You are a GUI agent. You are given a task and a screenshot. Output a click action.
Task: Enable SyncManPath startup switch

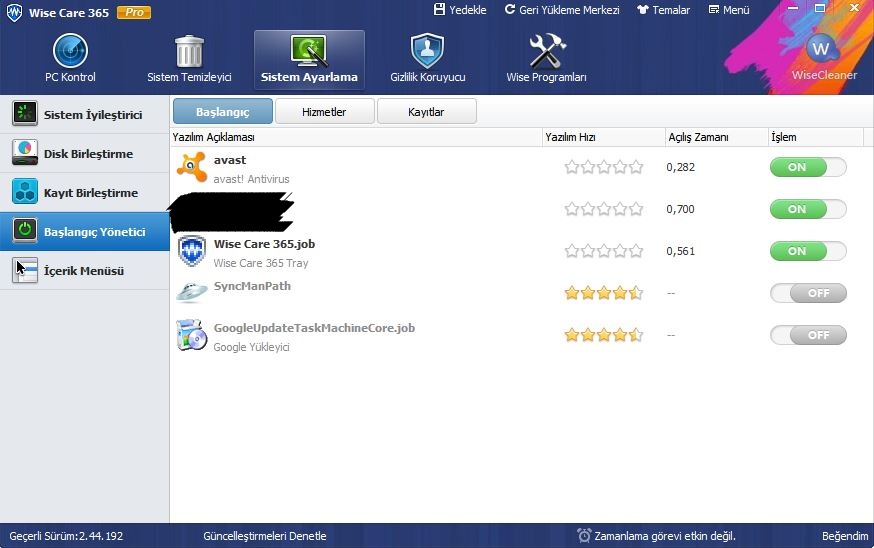(808, 293)
